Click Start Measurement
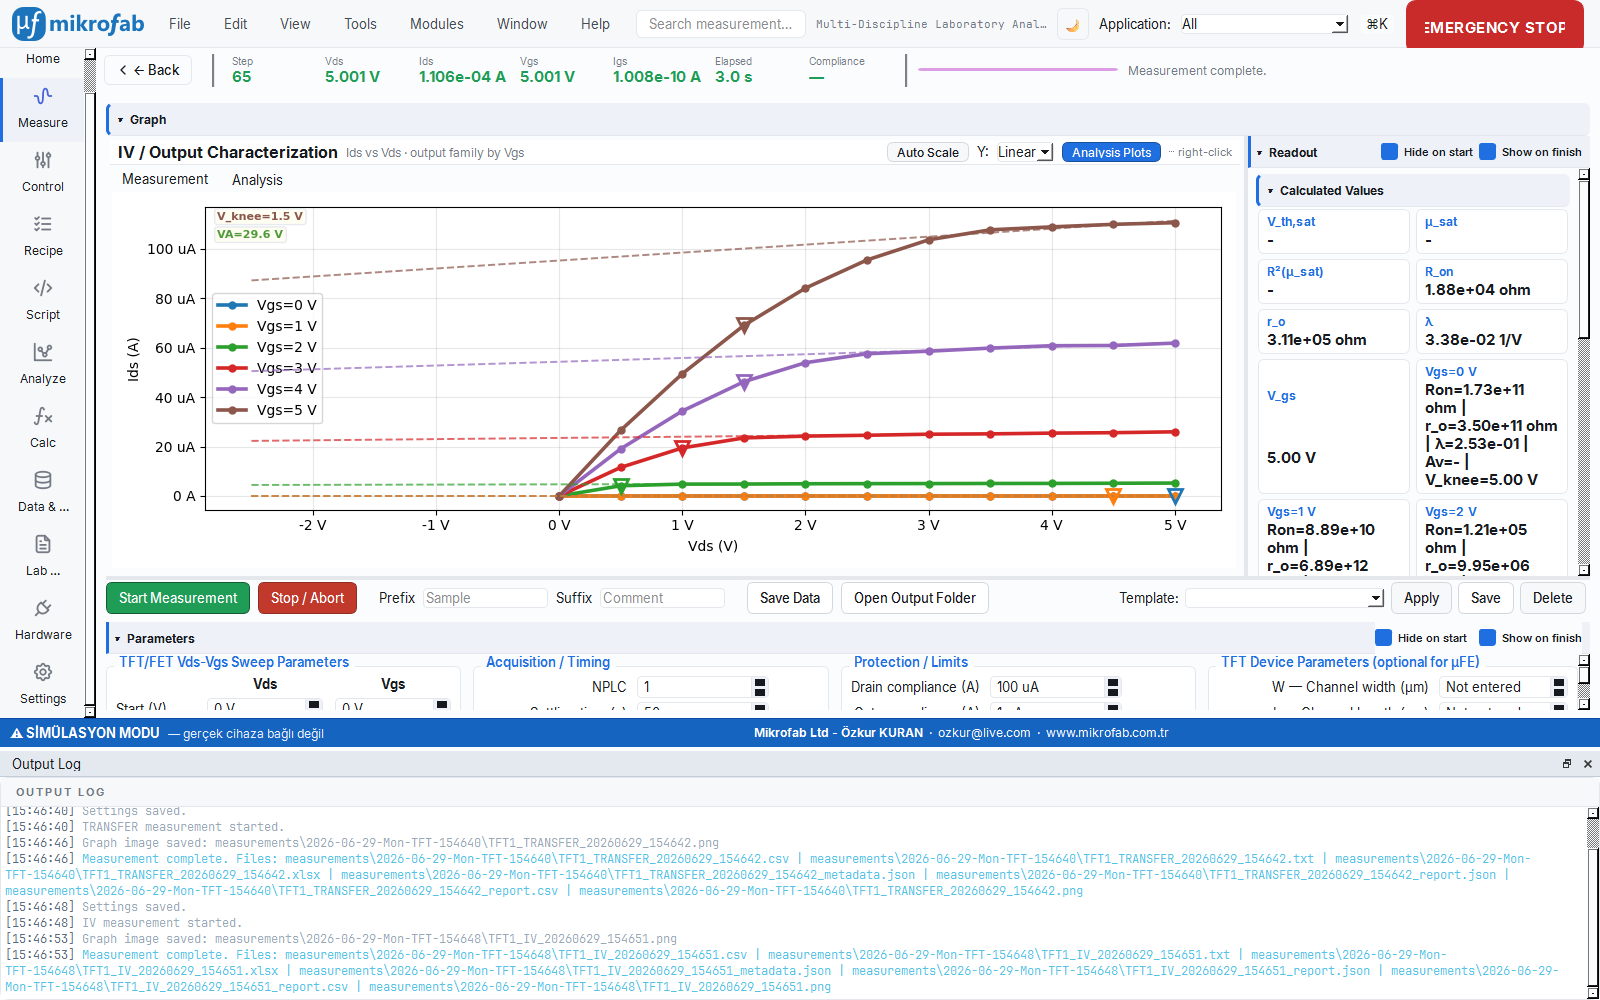Screen dimensions: 1600x1000 [x=178, y=598]
